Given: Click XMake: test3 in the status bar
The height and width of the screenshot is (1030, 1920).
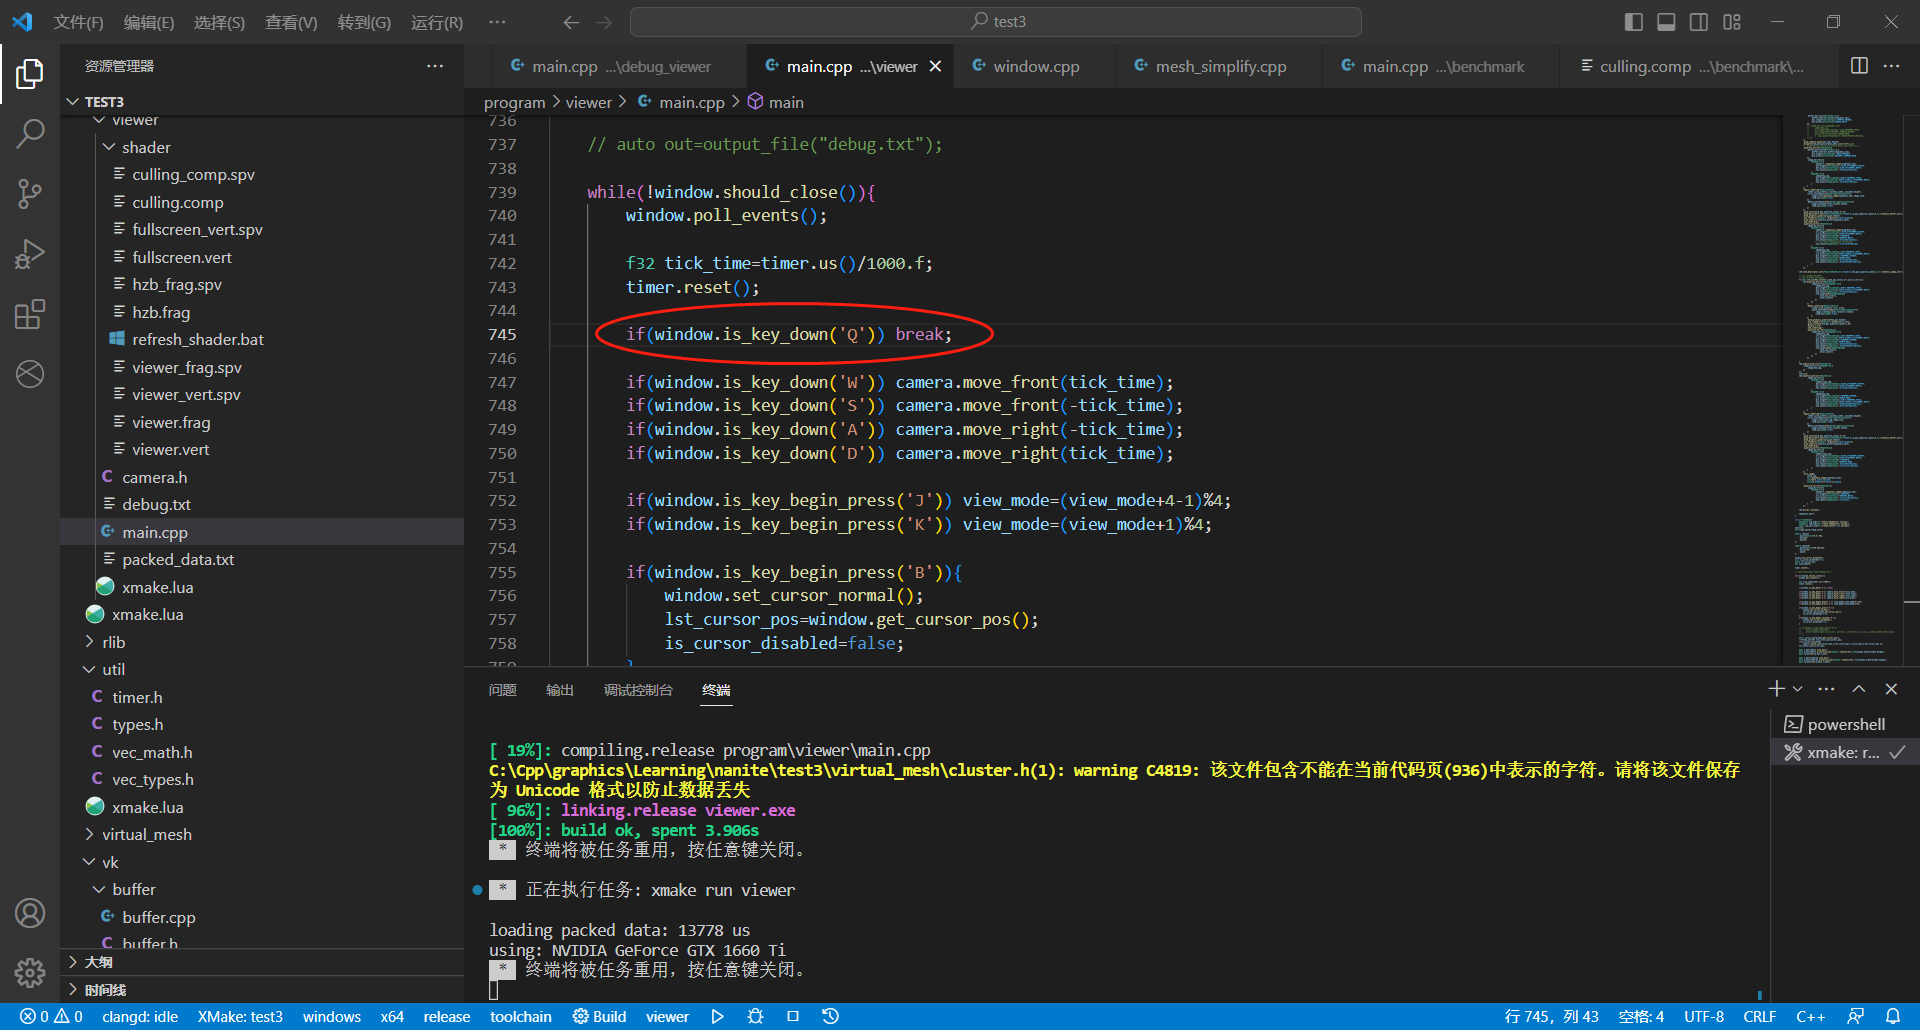Looking at the screenshot, I should [x=240, y=1015].
